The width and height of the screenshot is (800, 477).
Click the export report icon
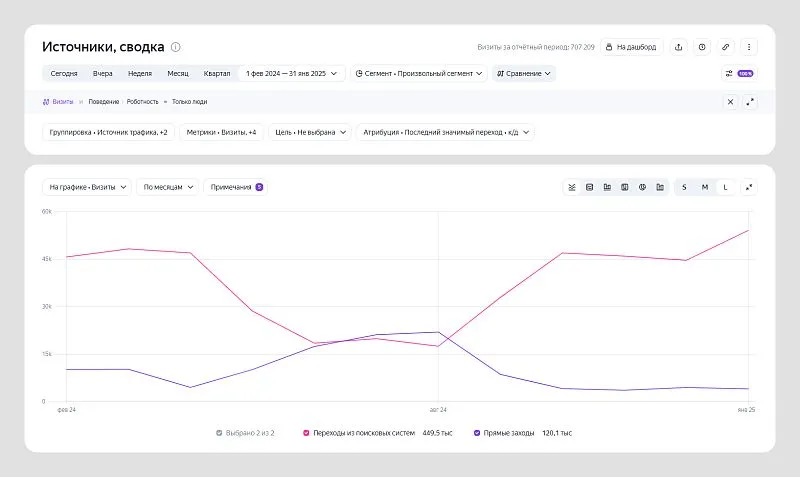[679, 47]
